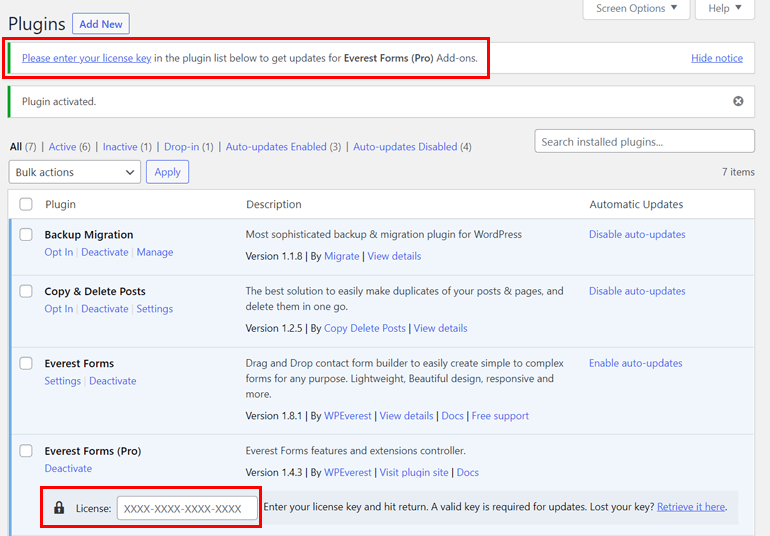Click the '7 items' count text
770x536 pixels.
738,172
